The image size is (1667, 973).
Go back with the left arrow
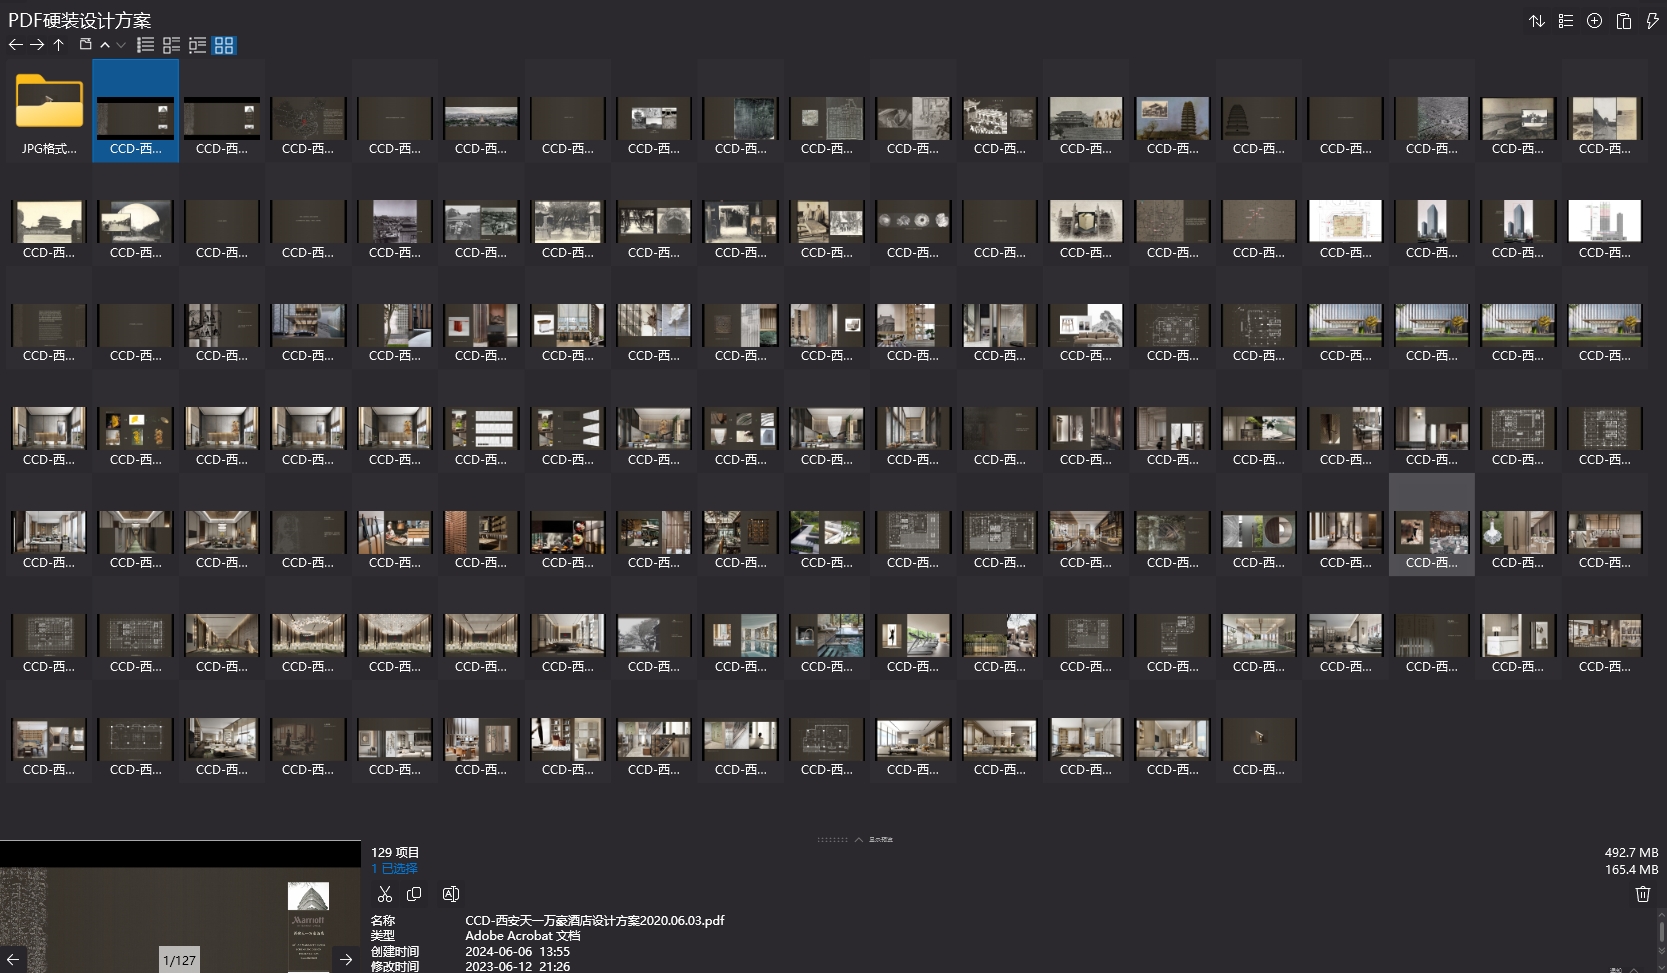point(15,45)
